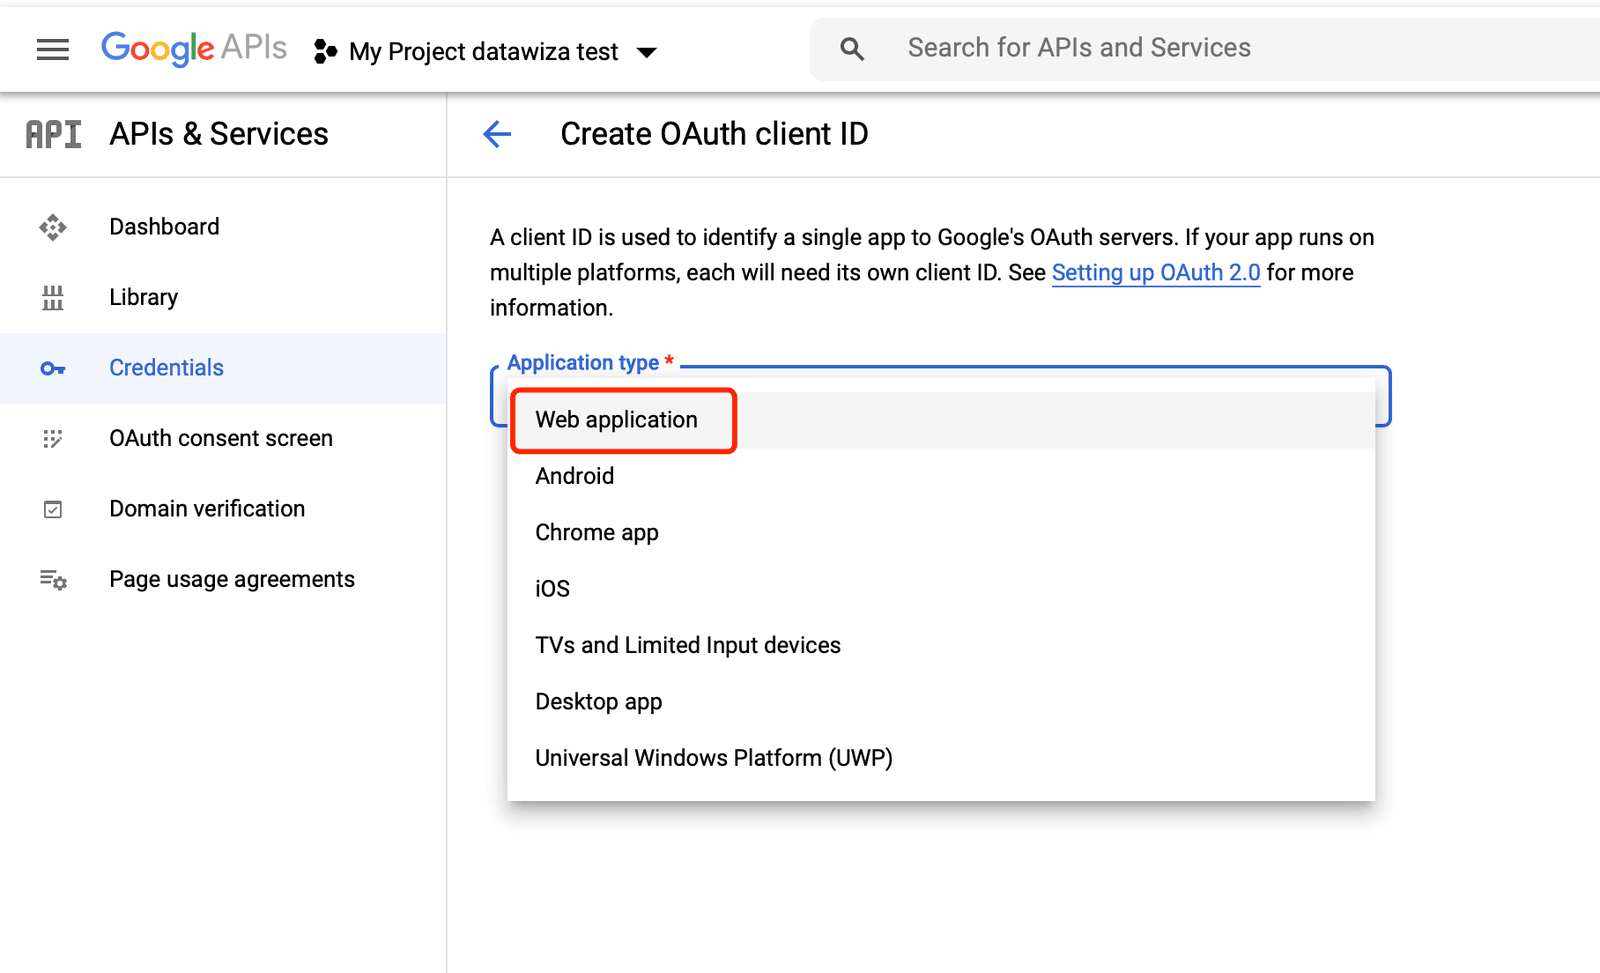Select Android application type
The width and height of the screenshot is (1600, 973).
coord(941,476)
